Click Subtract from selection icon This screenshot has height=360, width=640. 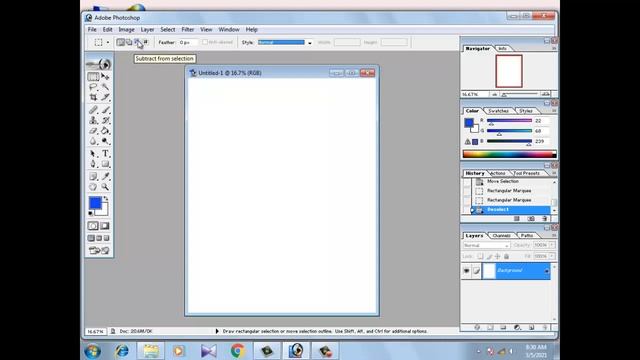point(137,42)
